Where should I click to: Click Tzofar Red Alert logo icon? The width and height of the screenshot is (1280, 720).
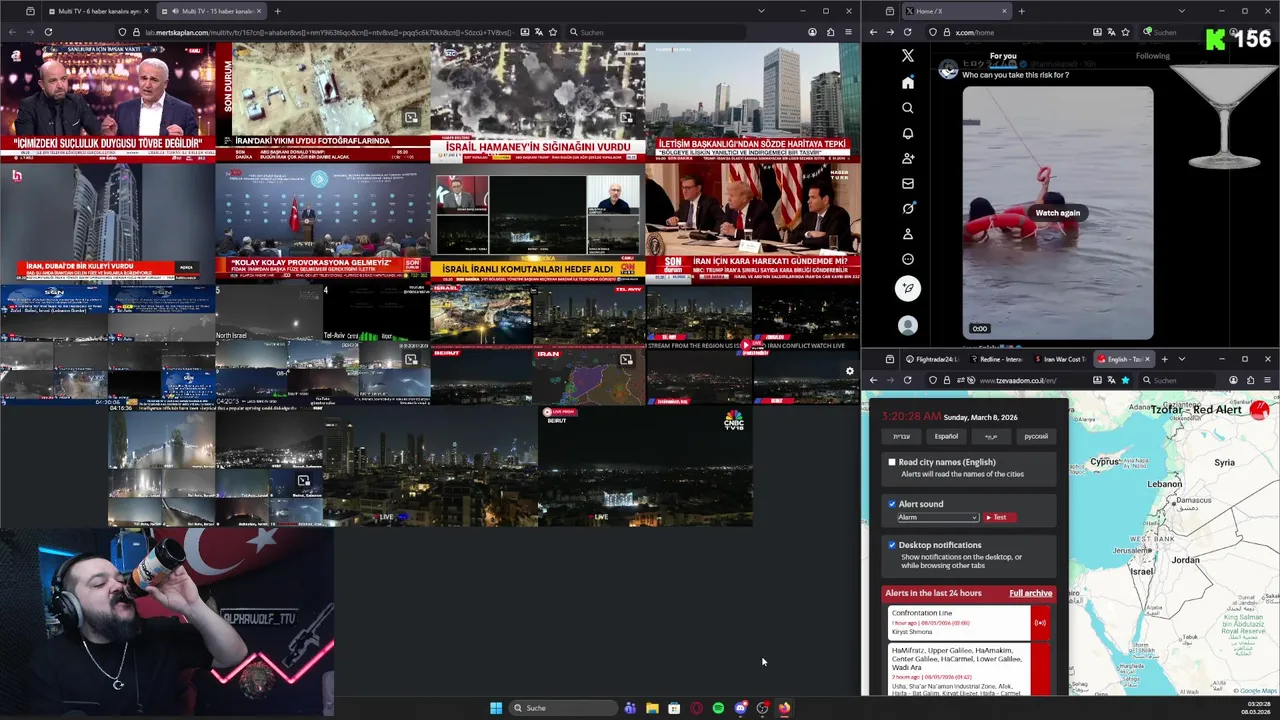pos(1259,410)
